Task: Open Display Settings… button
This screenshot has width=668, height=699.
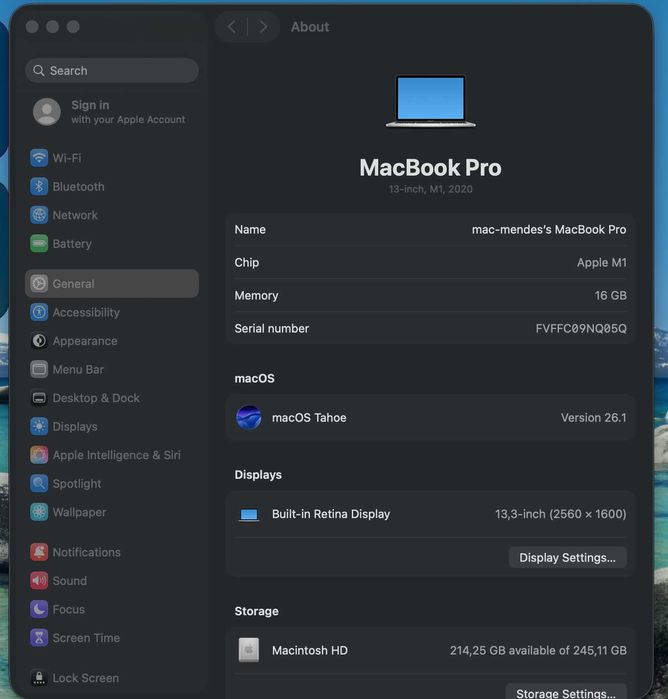Action: pyautogui.click(x=567, y=557)
